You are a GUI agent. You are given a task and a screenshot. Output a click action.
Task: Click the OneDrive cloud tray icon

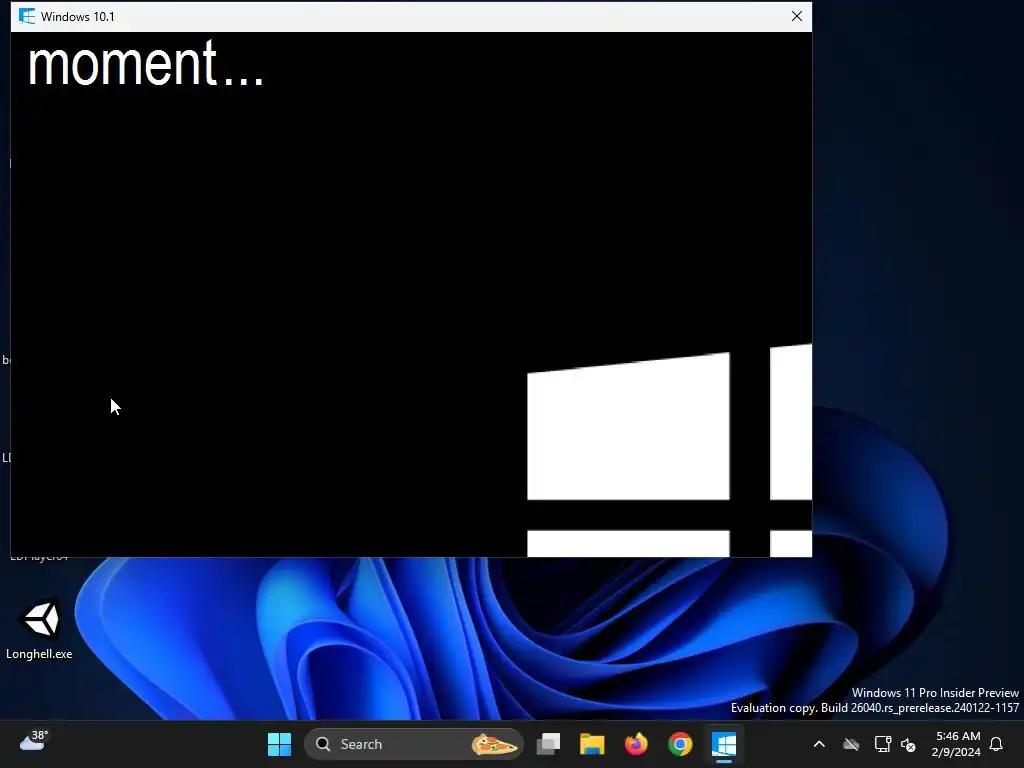[x=851, y=744]
